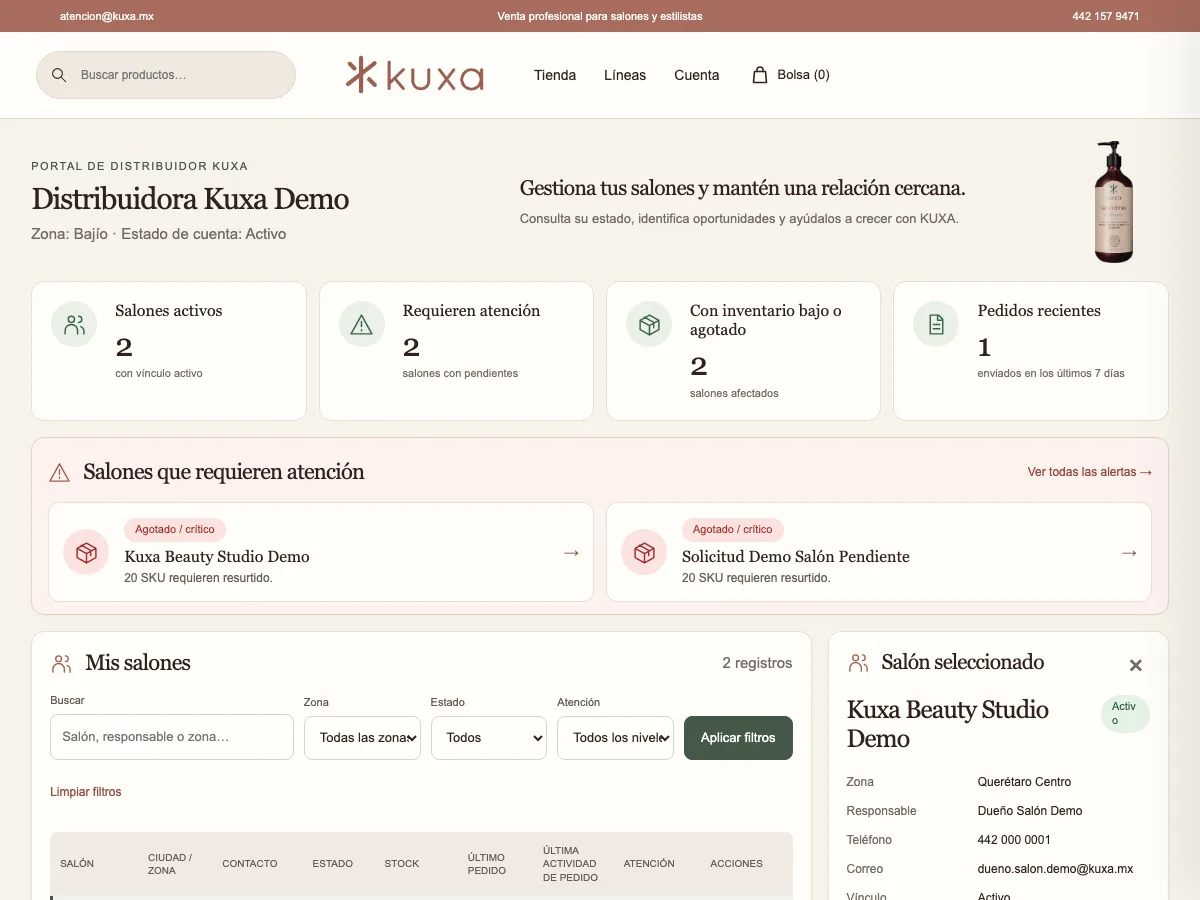The image size is (1200, 900).
Task: Focus the Buscar productos search field
Action: [x=166, y=75]
